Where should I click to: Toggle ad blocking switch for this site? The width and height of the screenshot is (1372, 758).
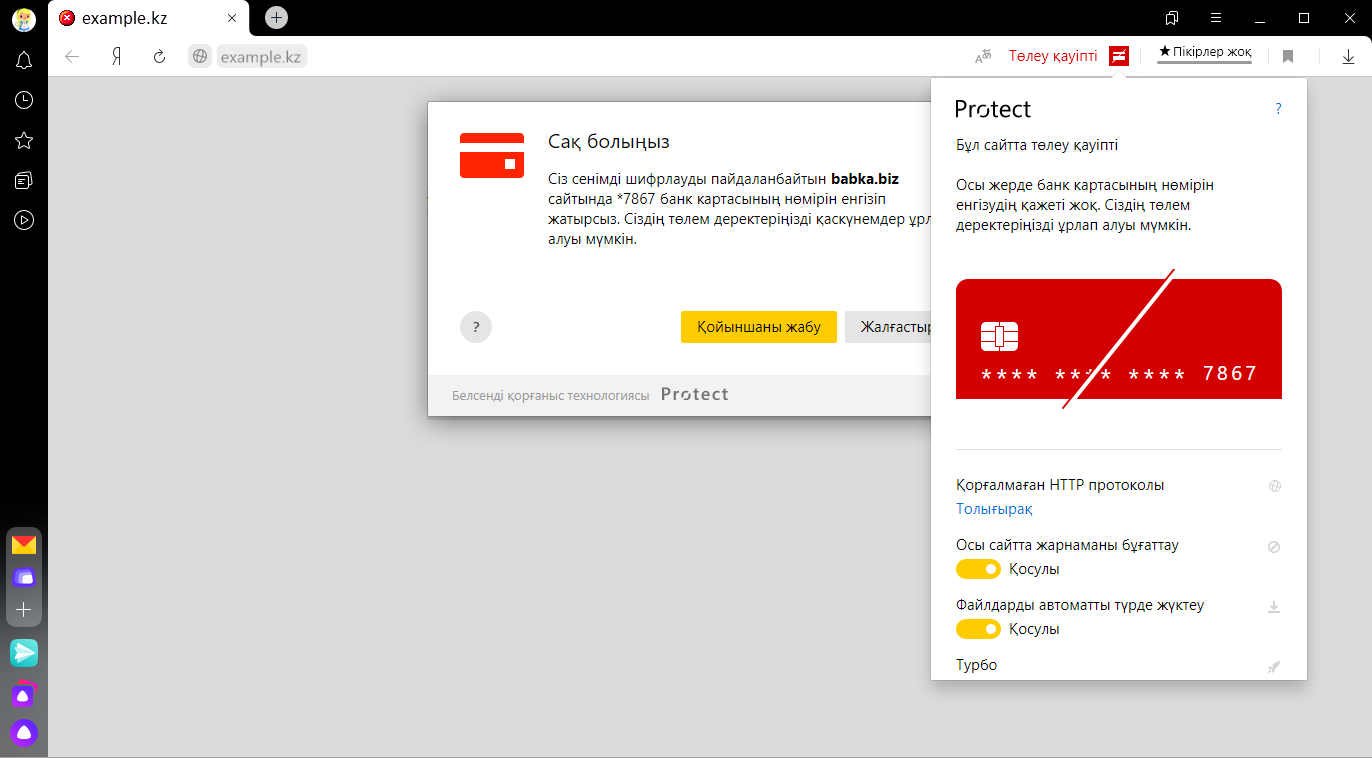pyautogui.click(x=978, y=569)
